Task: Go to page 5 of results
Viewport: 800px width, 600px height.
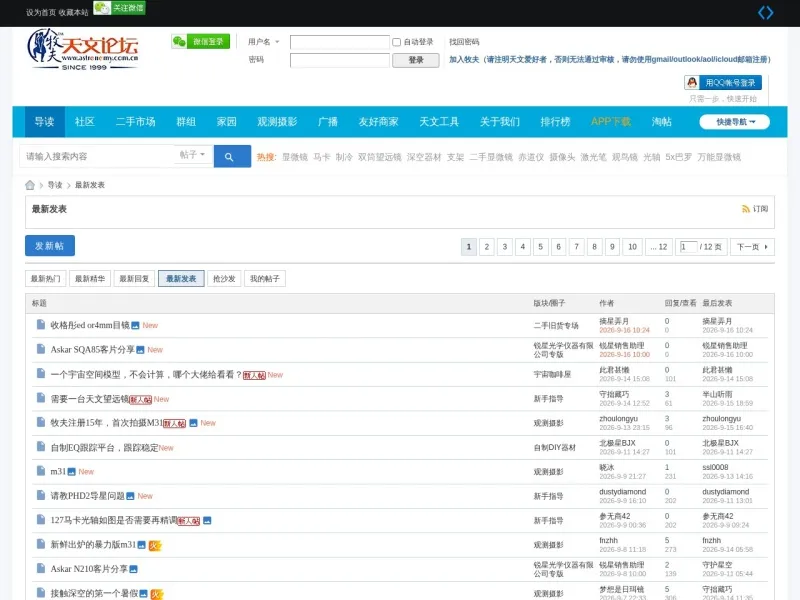Action: tap(540, 247)
